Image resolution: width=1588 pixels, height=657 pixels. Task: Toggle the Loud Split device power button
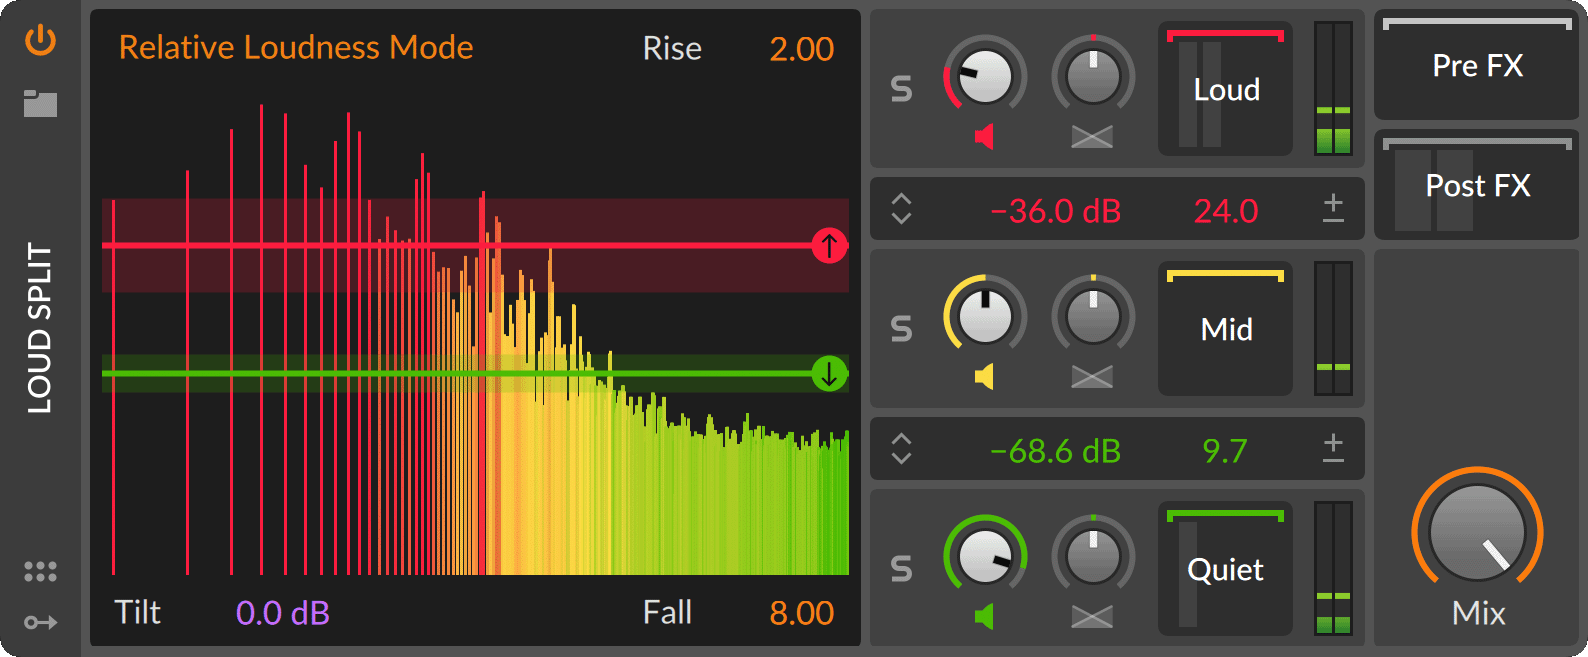coord(40,41)
